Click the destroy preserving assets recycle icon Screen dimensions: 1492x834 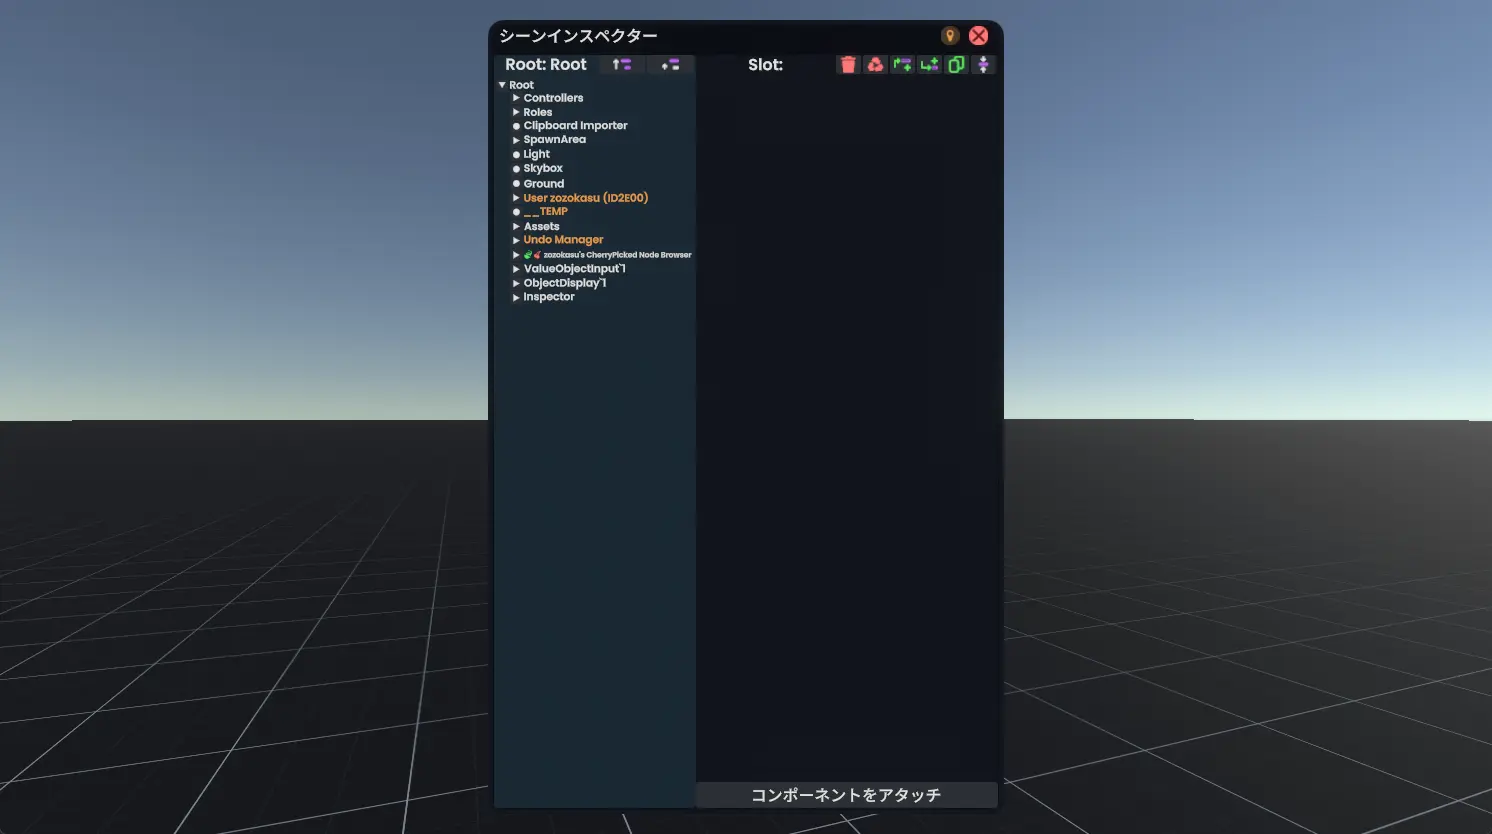(x=875, y=65)
